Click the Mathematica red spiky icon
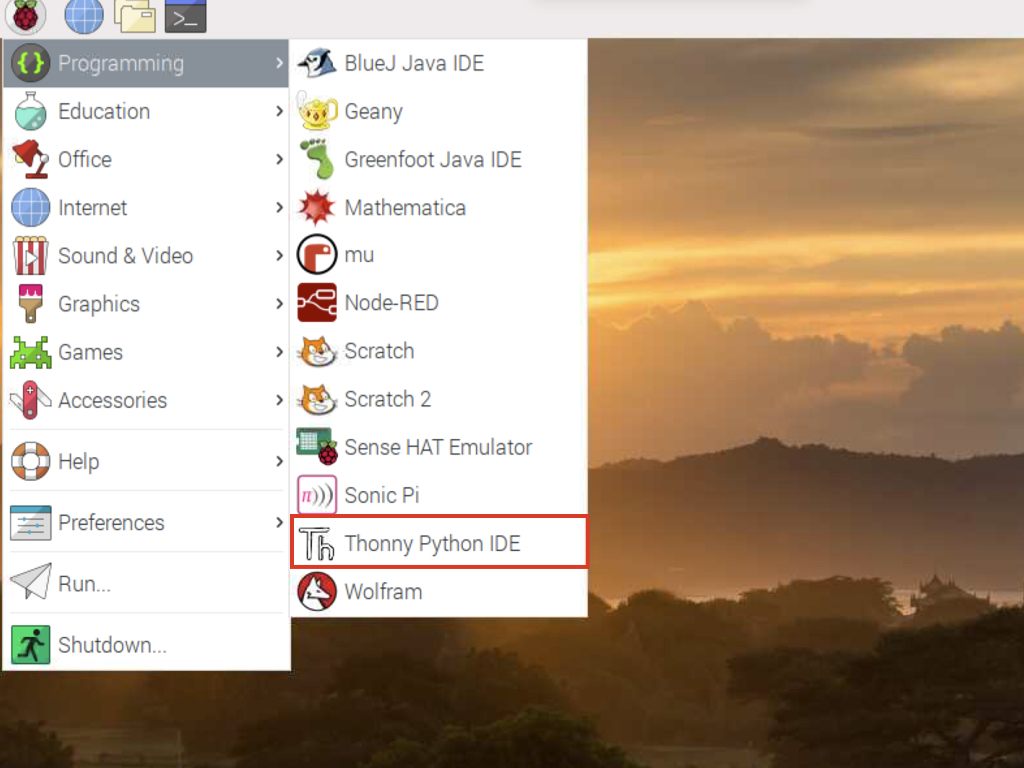The width and height of the screenshot is (1024, 768). coord(317,207)
